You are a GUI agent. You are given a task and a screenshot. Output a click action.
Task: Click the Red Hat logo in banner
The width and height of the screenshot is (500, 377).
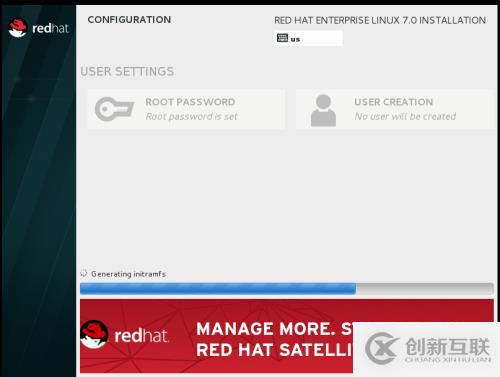point(124,335)
